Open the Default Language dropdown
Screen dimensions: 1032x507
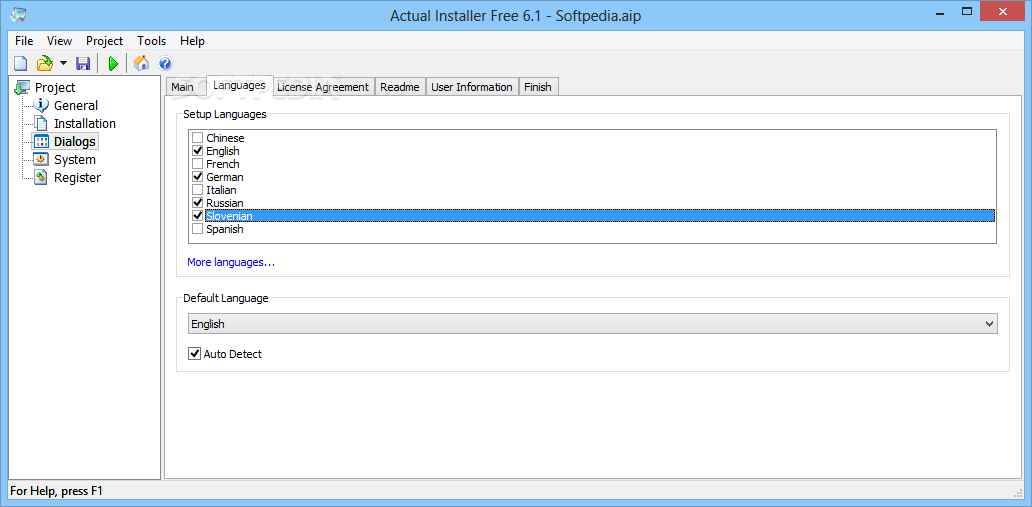coord(592,324)
